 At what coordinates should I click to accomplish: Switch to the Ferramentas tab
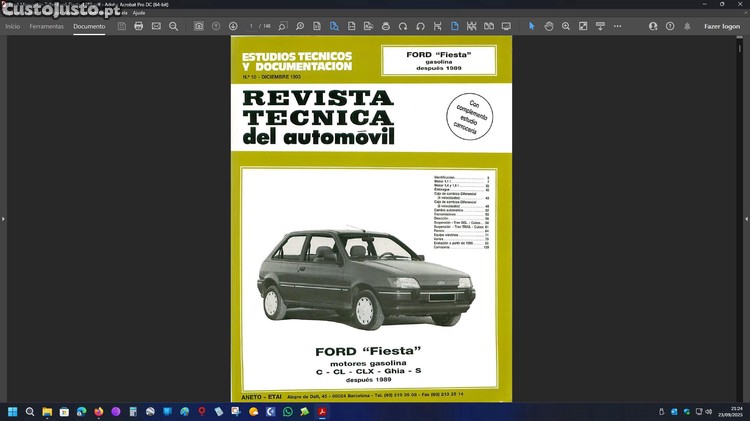[x=46, y=26]
